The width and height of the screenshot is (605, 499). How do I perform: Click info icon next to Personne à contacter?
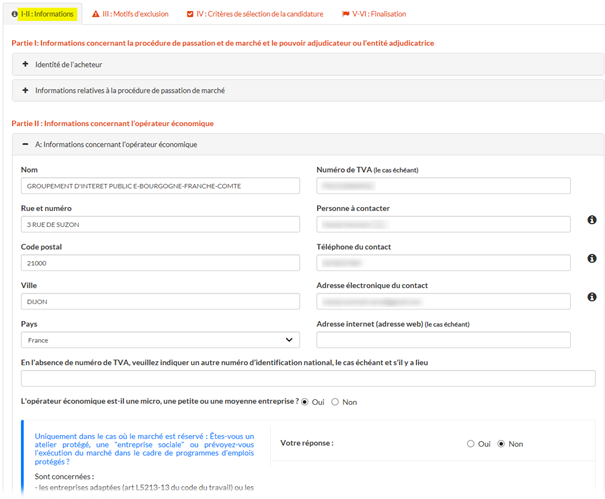point(591,220)
